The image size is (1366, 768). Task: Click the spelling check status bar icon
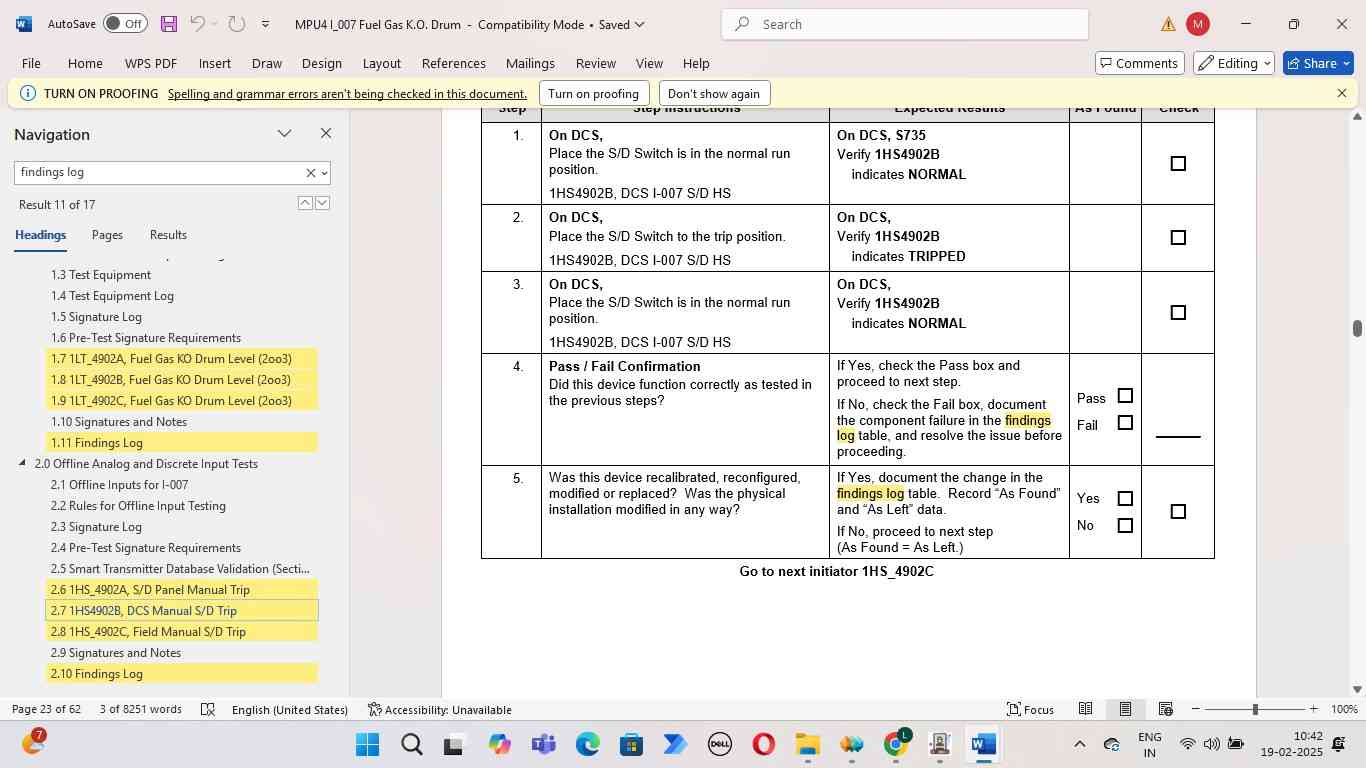click(207, 710)
